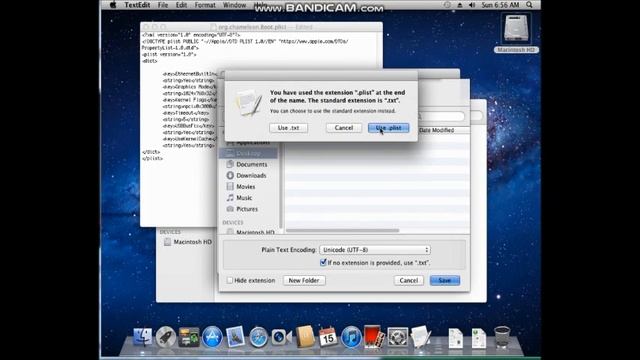Screen dimensions: 640x360
Task: Launch the App Store from Dock
Action: pos(212,337)
